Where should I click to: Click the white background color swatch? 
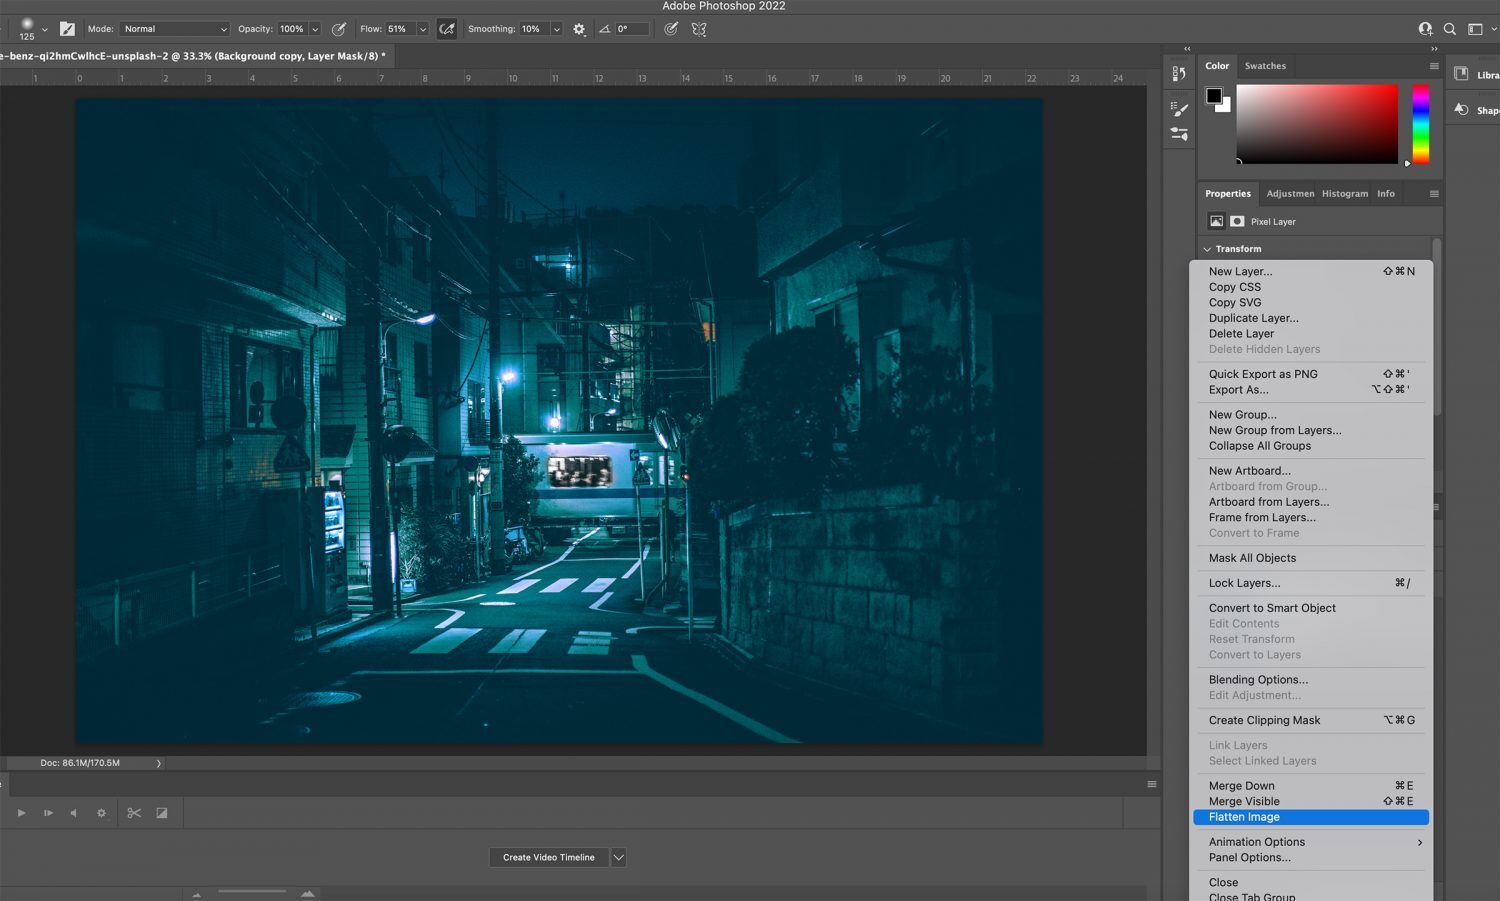coord(1226,106)
